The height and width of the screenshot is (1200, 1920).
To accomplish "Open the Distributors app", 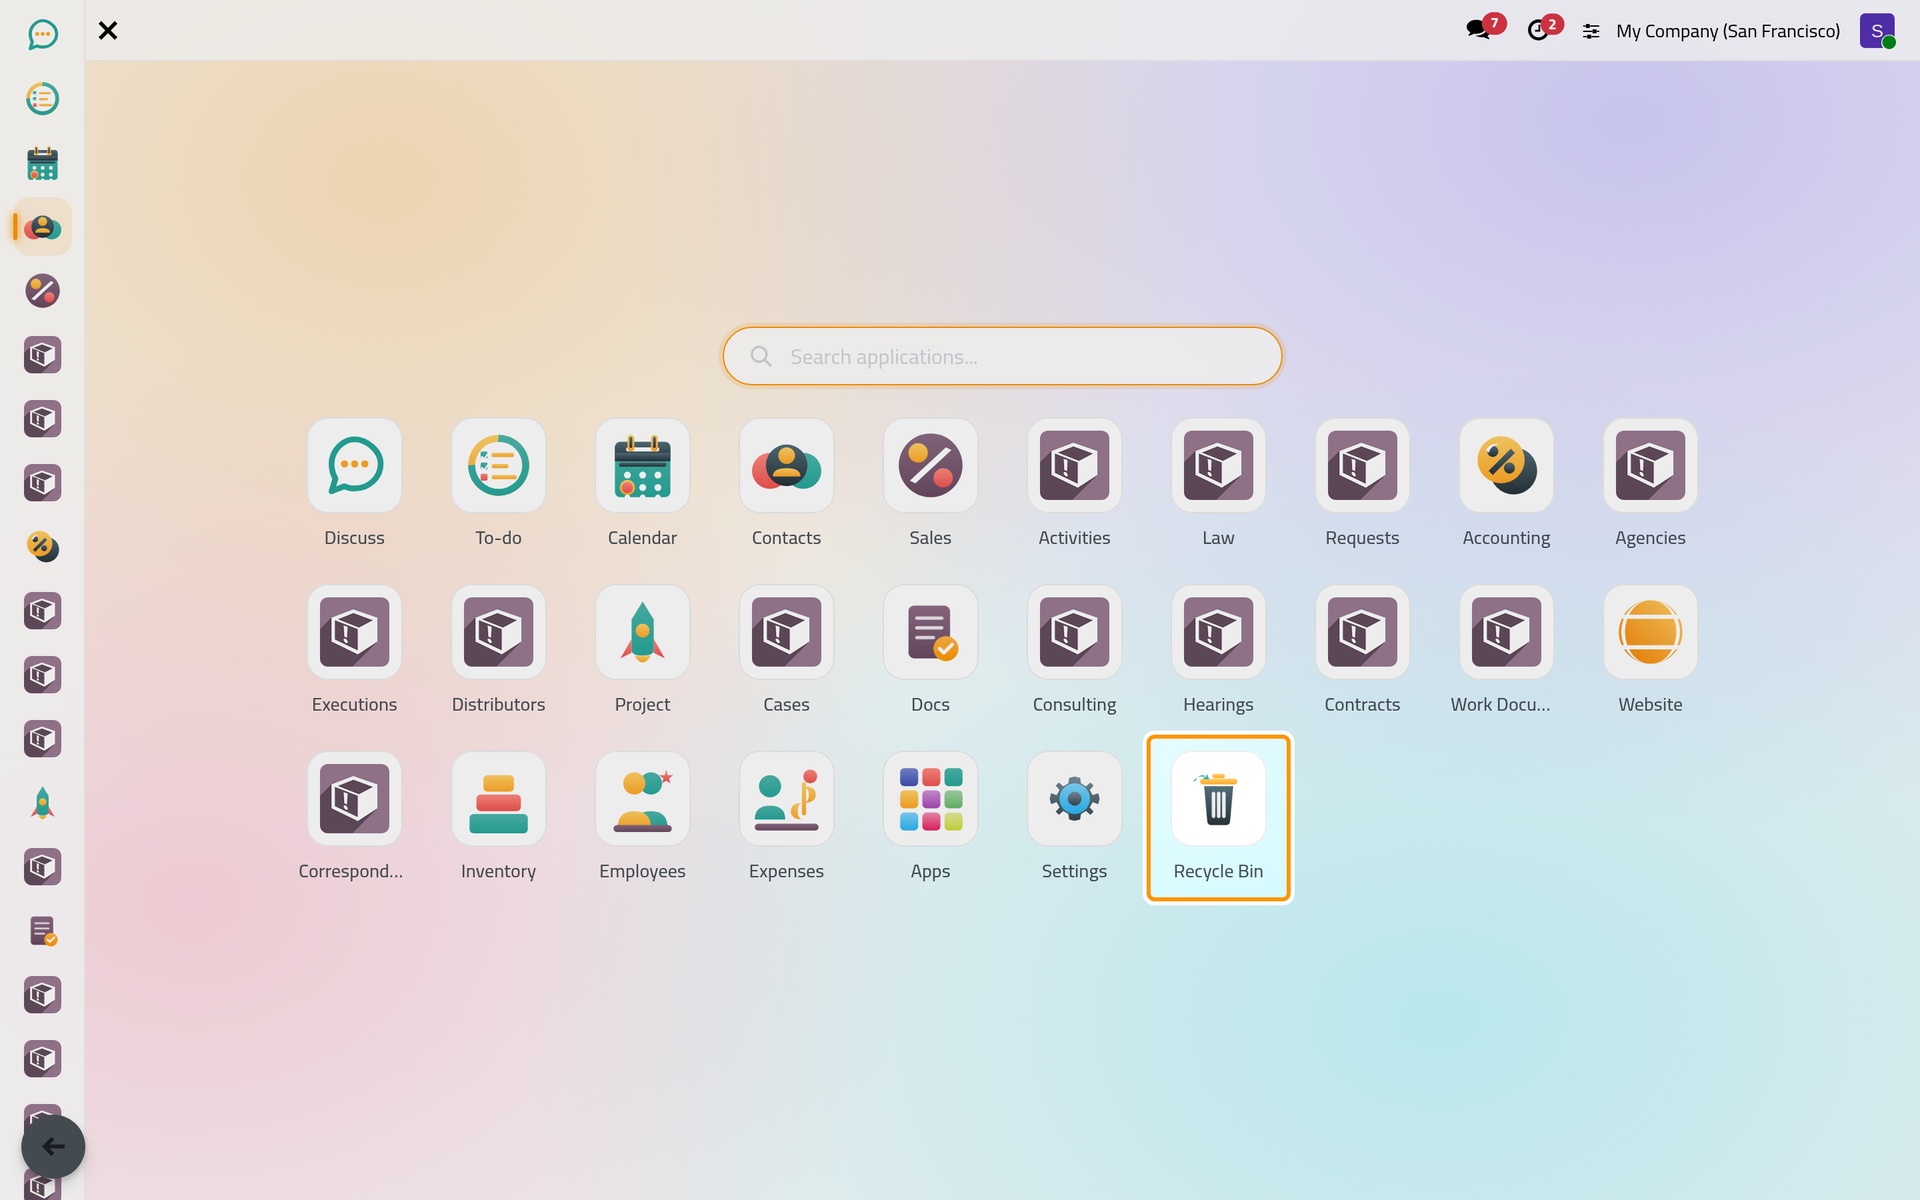I will [498, 633].
